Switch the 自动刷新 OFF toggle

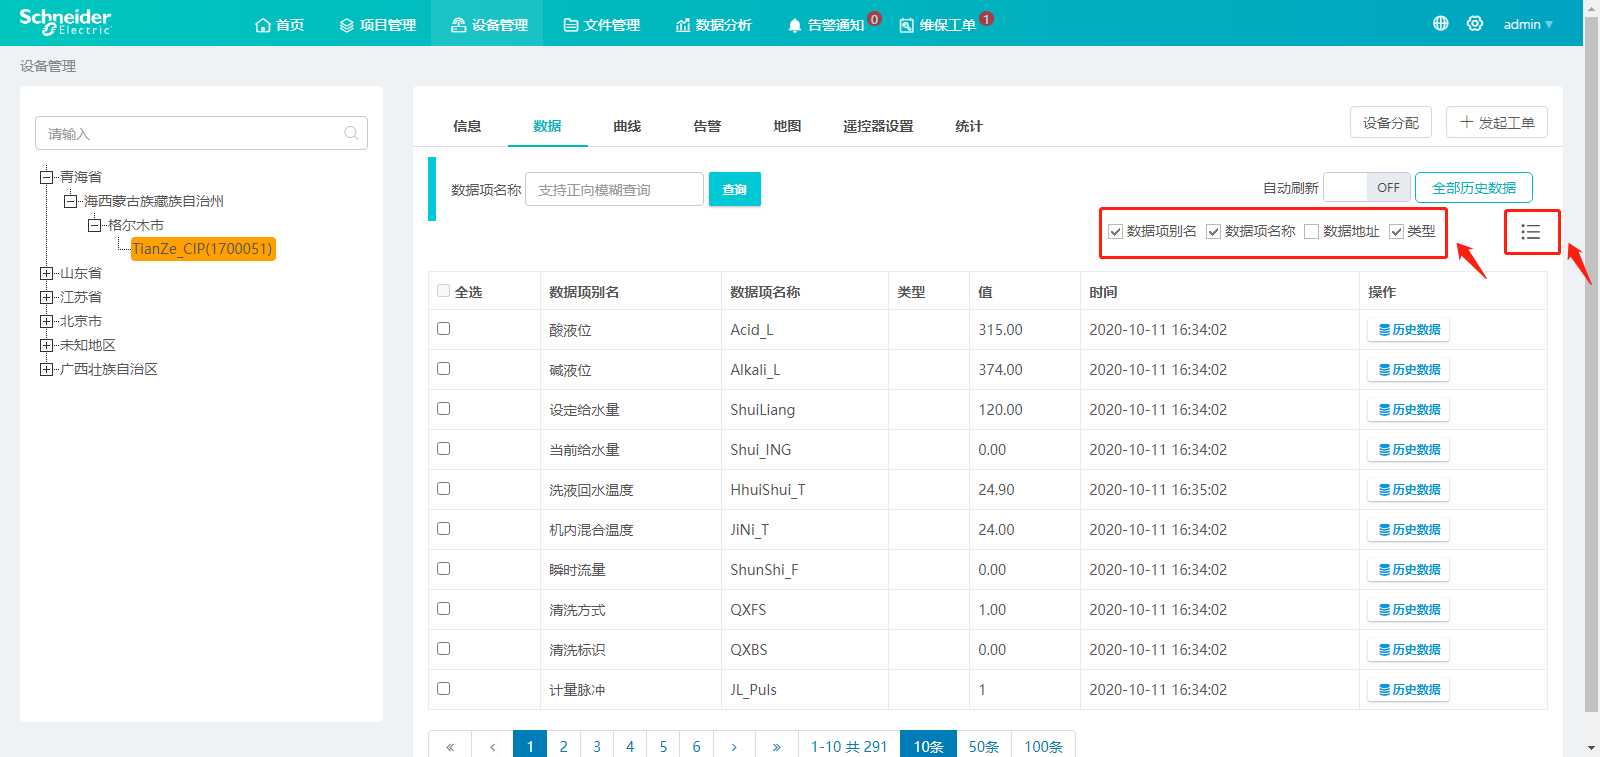pyautogui.click(x=1367, y=187)
